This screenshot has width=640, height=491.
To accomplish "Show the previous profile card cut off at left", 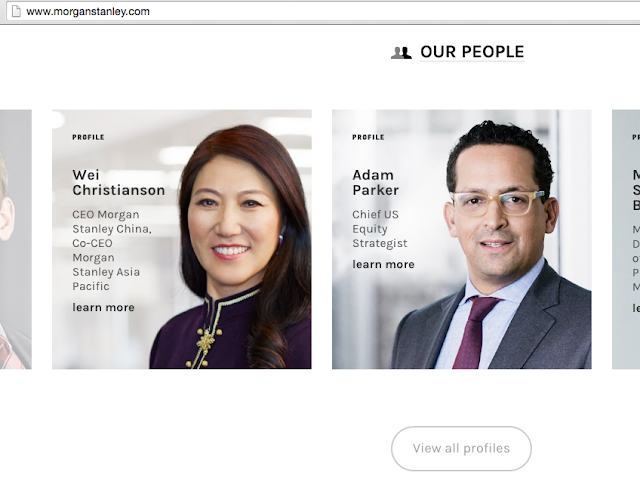I will pyautogui.click(x=16, y=239).
